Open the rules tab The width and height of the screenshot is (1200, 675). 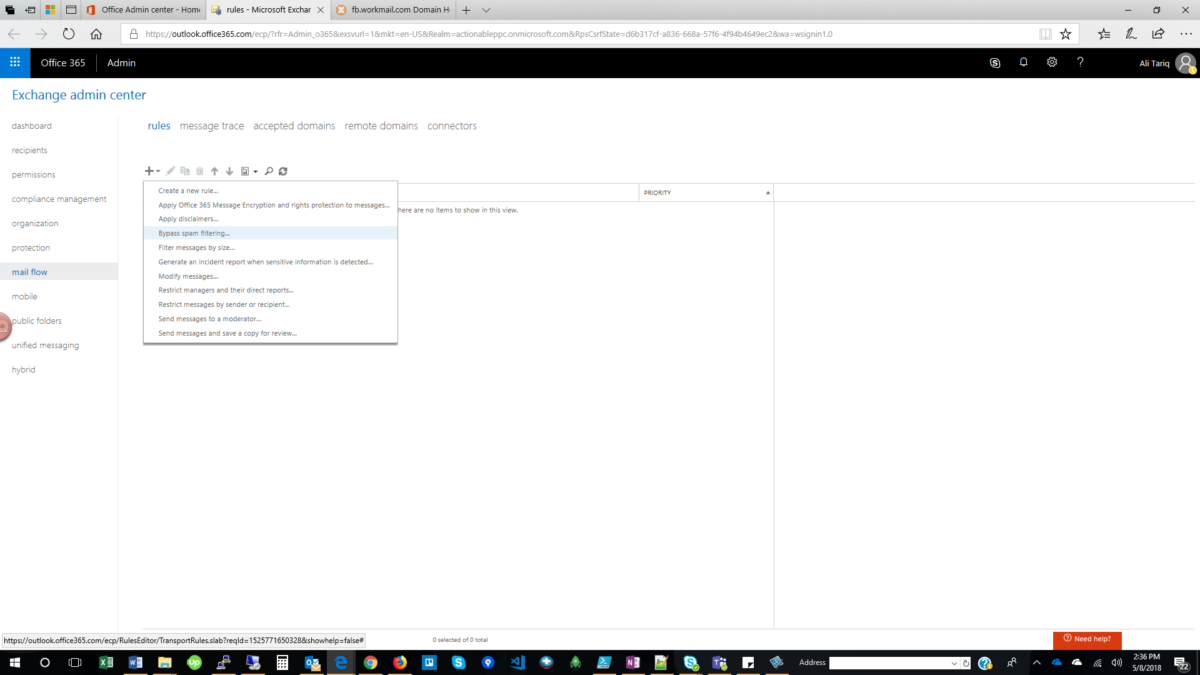[x=159, y=126]
